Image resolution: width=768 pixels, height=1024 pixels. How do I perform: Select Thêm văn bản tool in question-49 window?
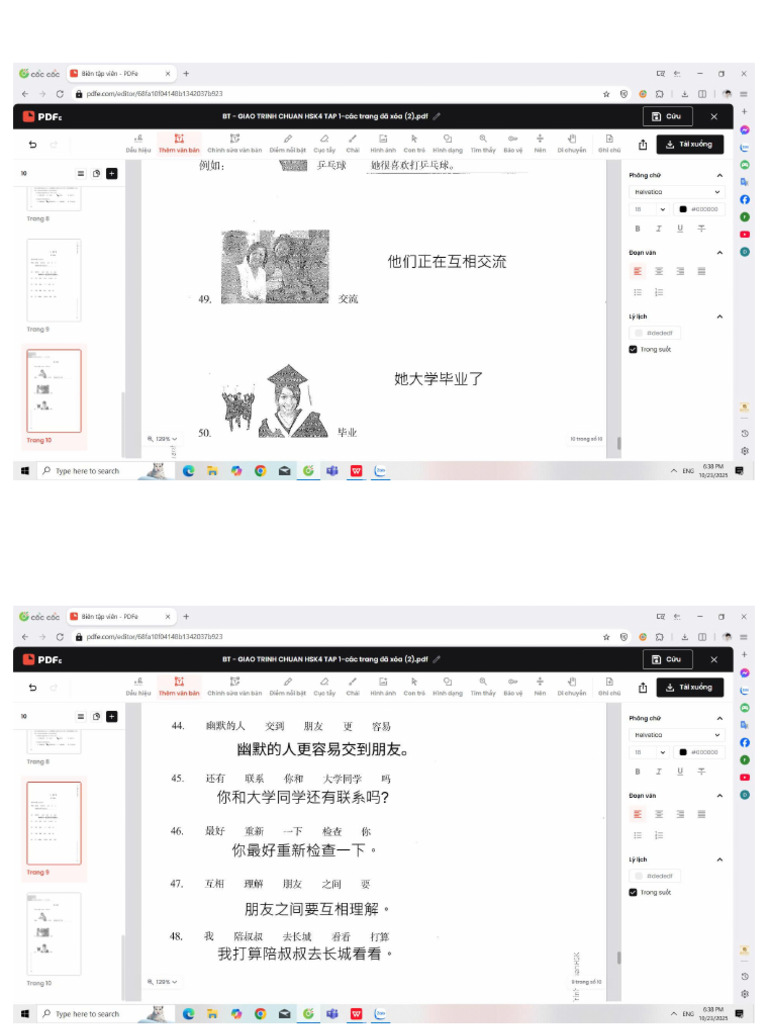(x=179, y=143)
